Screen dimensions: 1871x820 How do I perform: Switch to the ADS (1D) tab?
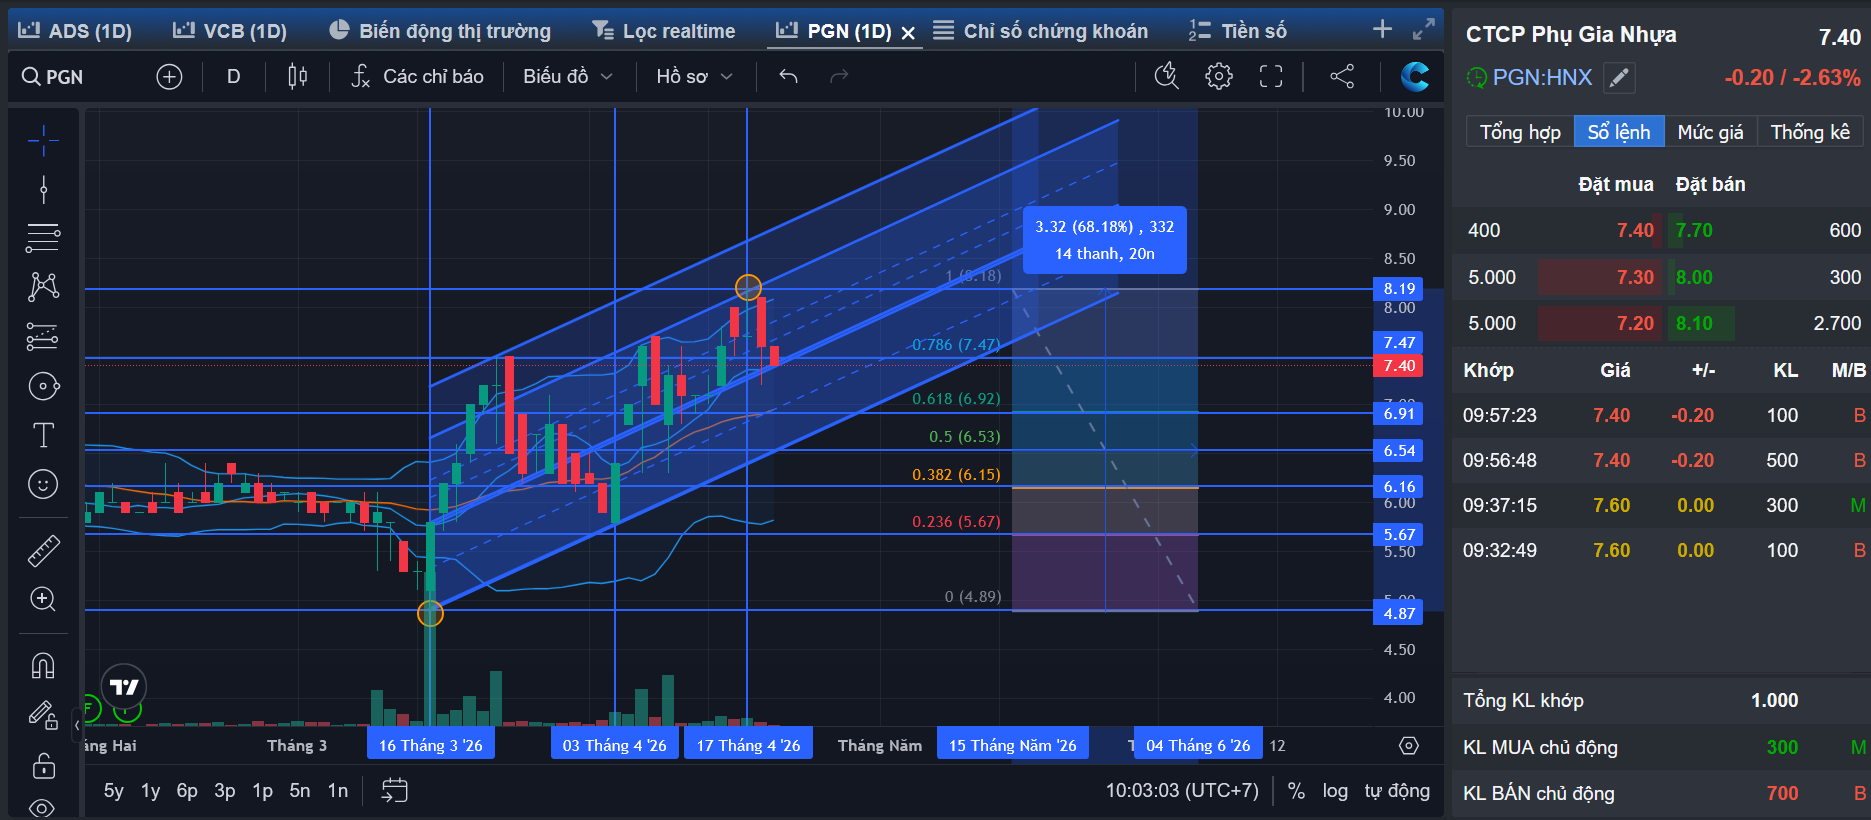(x=75, y=31)
